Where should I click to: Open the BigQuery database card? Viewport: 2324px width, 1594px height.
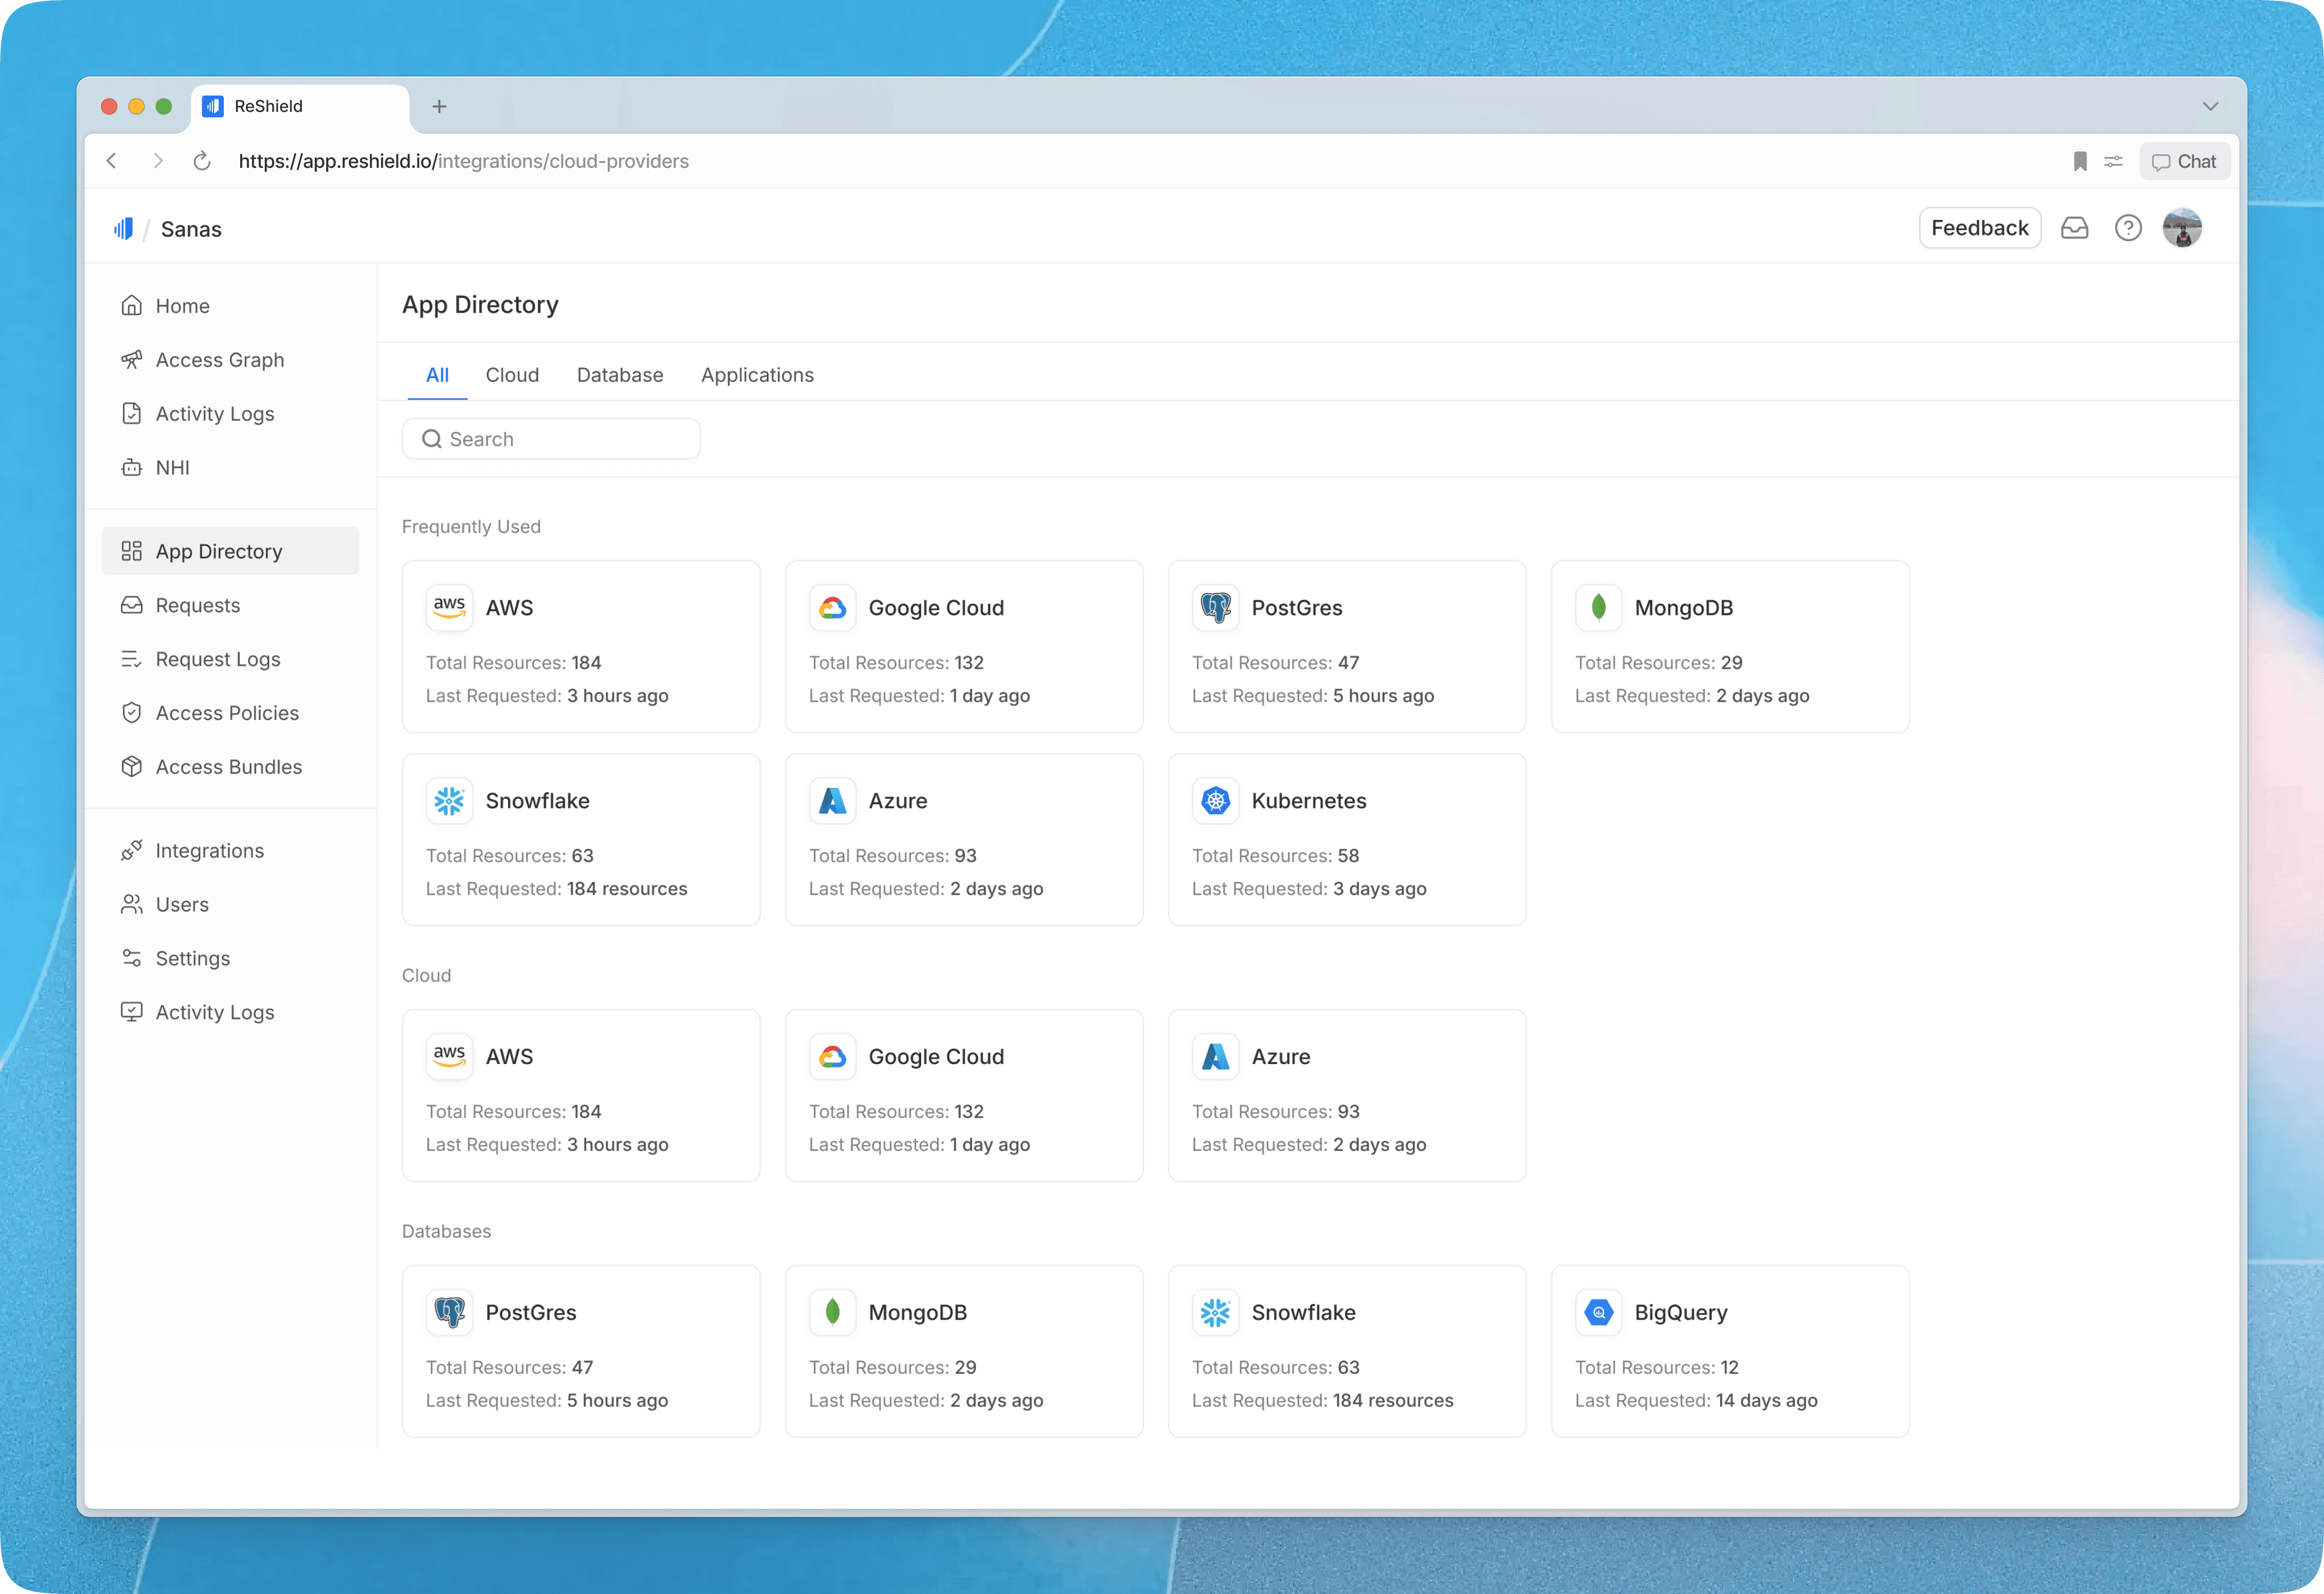pos(1729,1350)
